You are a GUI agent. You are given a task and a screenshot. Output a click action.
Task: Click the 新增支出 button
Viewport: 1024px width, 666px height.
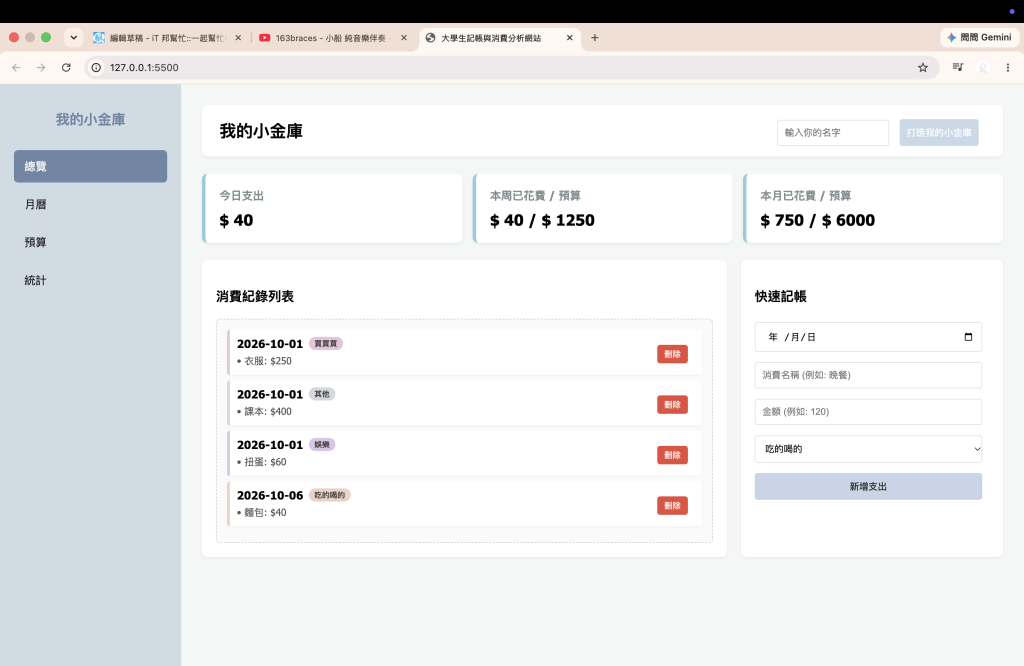868,486
